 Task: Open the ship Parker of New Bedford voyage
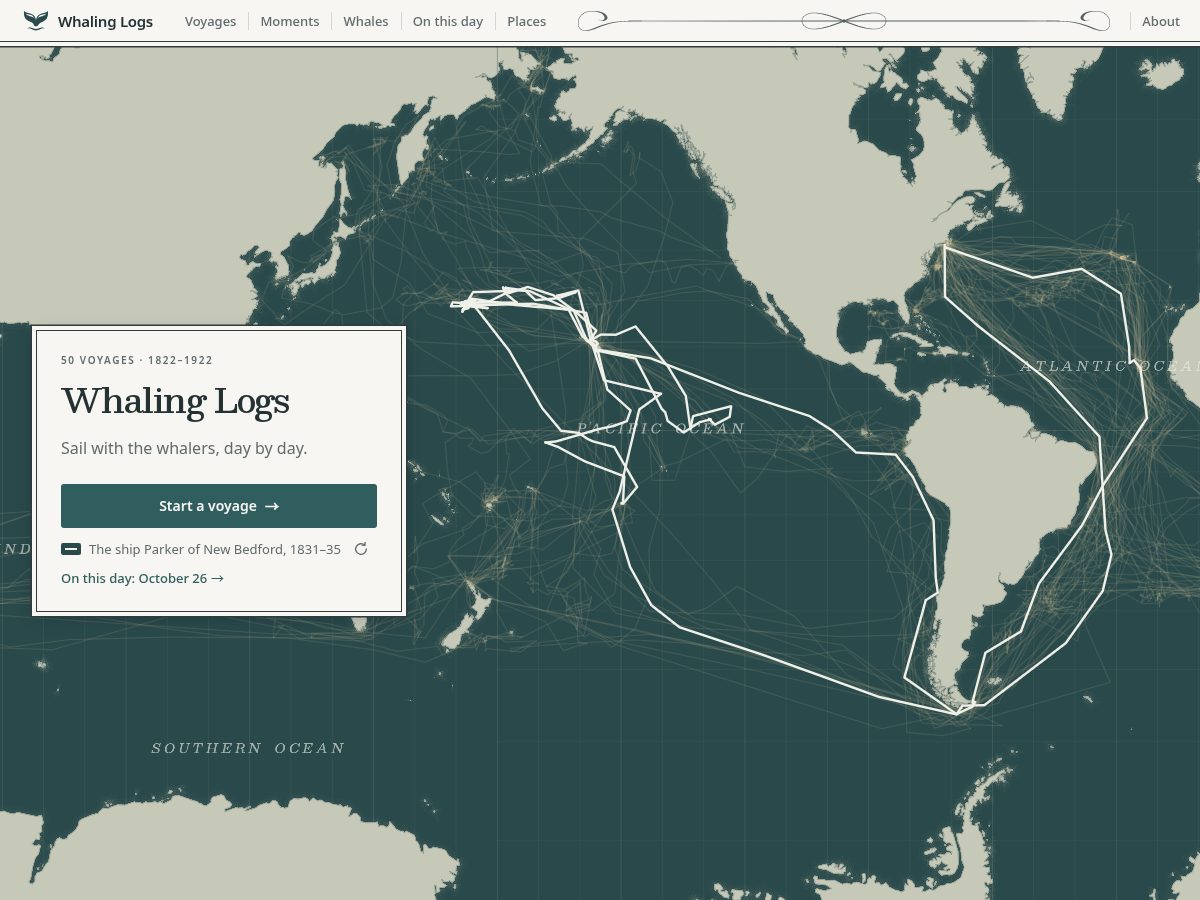point(215,549)
